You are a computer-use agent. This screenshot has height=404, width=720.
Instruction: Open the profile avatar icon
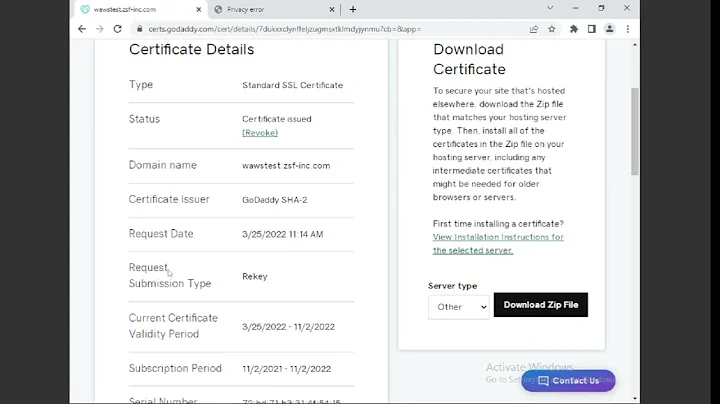pos(609,29)
